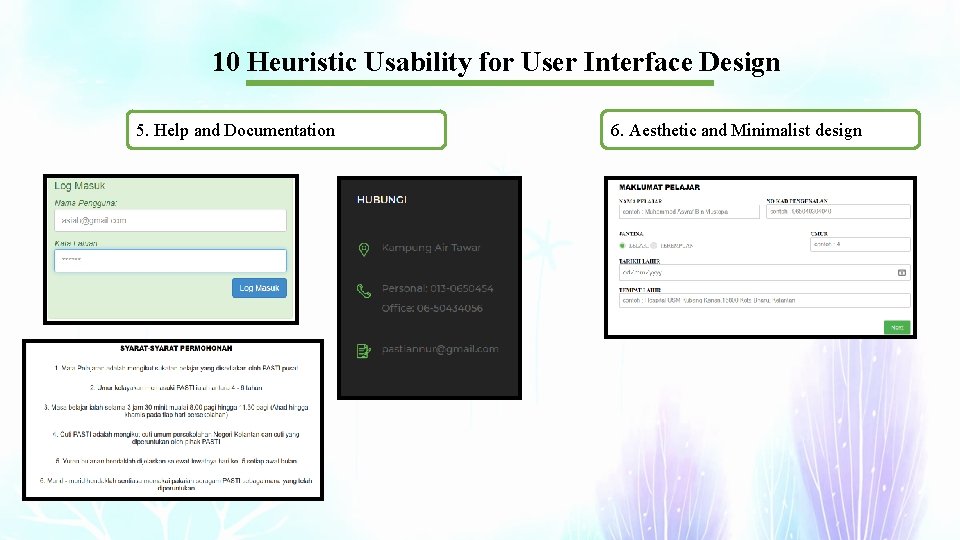Click the Office phone number line

(432, 308)
